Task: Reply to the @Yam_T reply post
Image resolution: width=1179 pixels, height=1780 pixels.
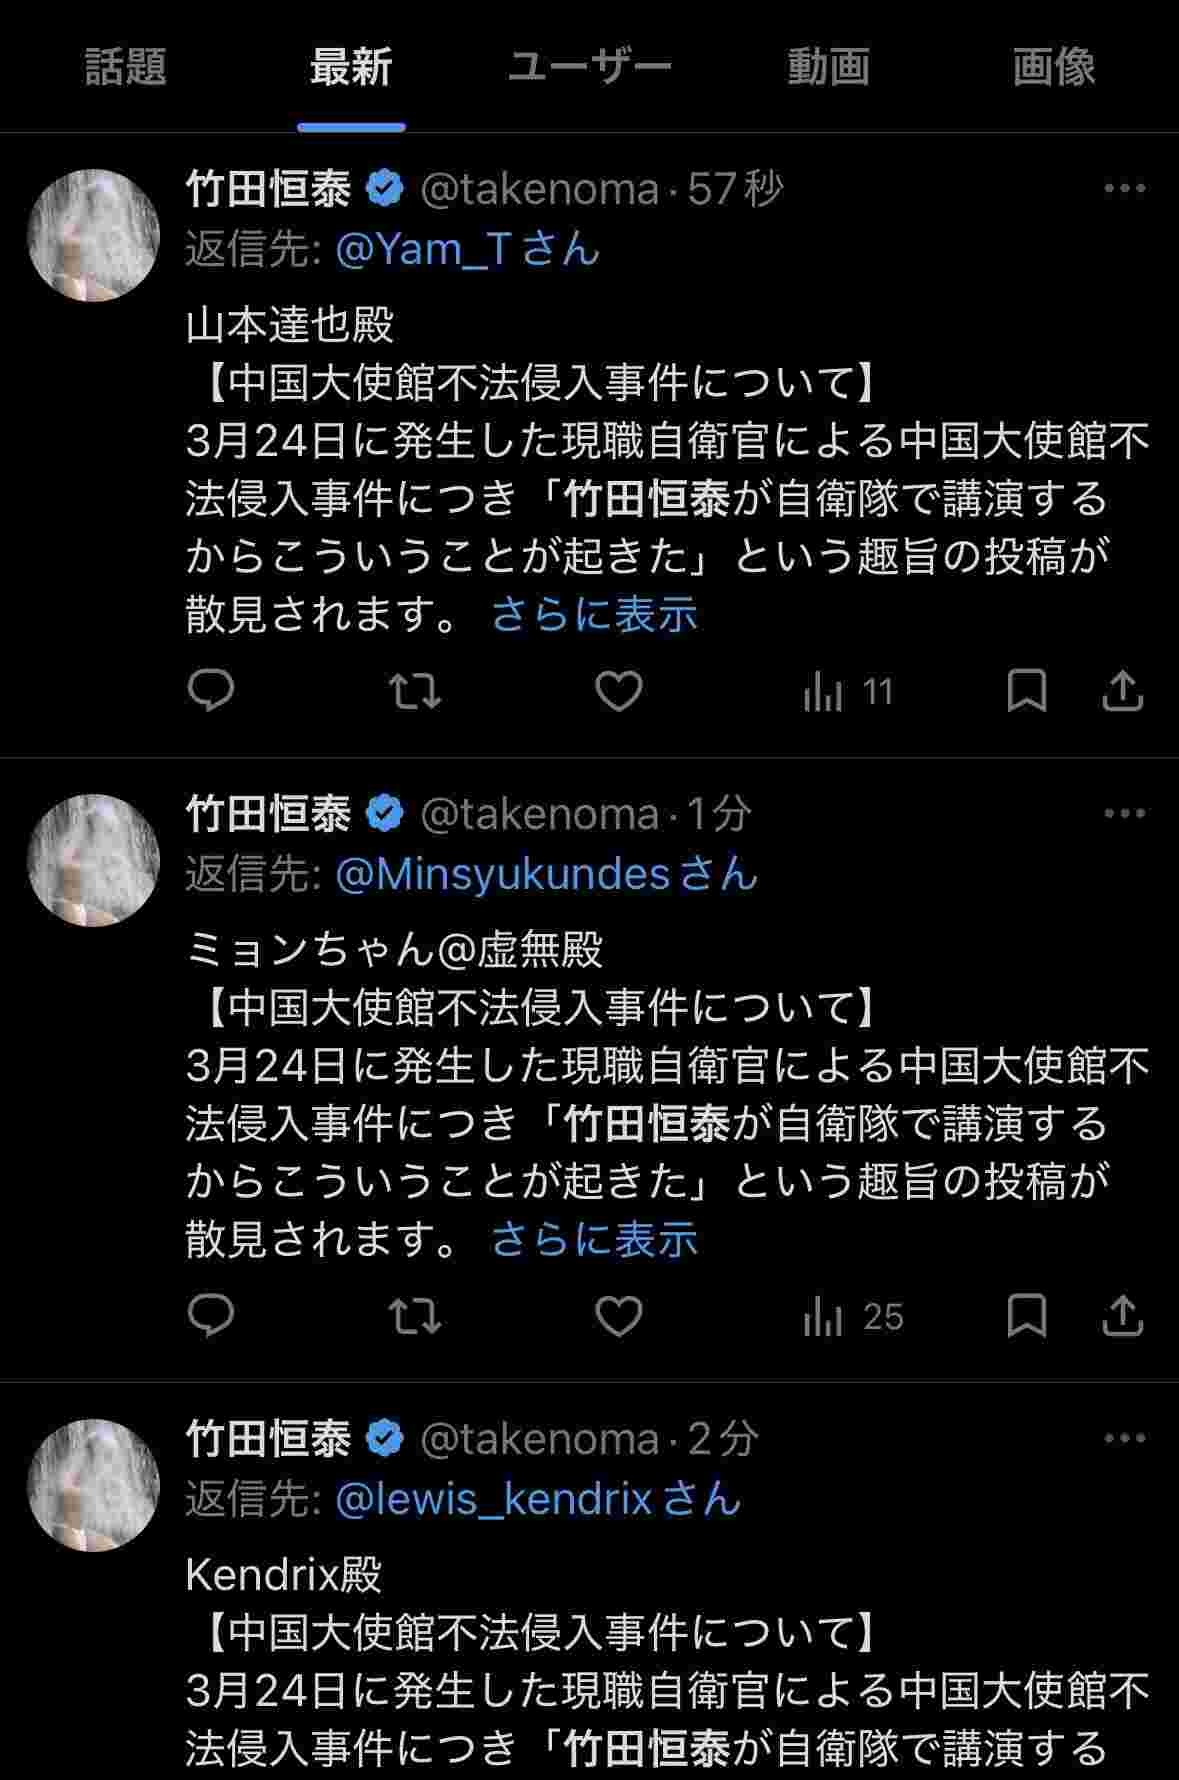Action: [211, 690]
